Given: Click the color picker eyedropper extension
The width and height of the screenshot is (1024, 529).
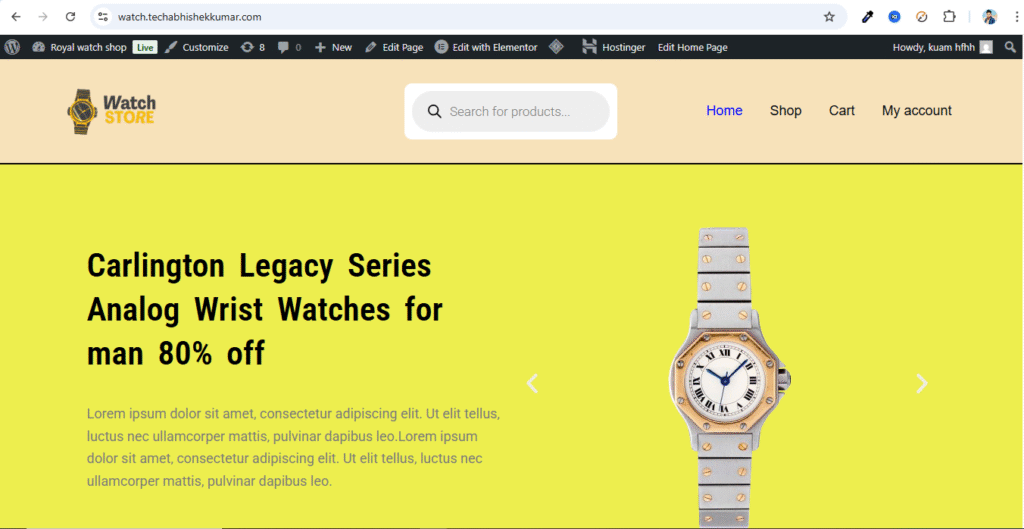Looking at the screenshot, I should pyautogui.click(x=867, y=17).
